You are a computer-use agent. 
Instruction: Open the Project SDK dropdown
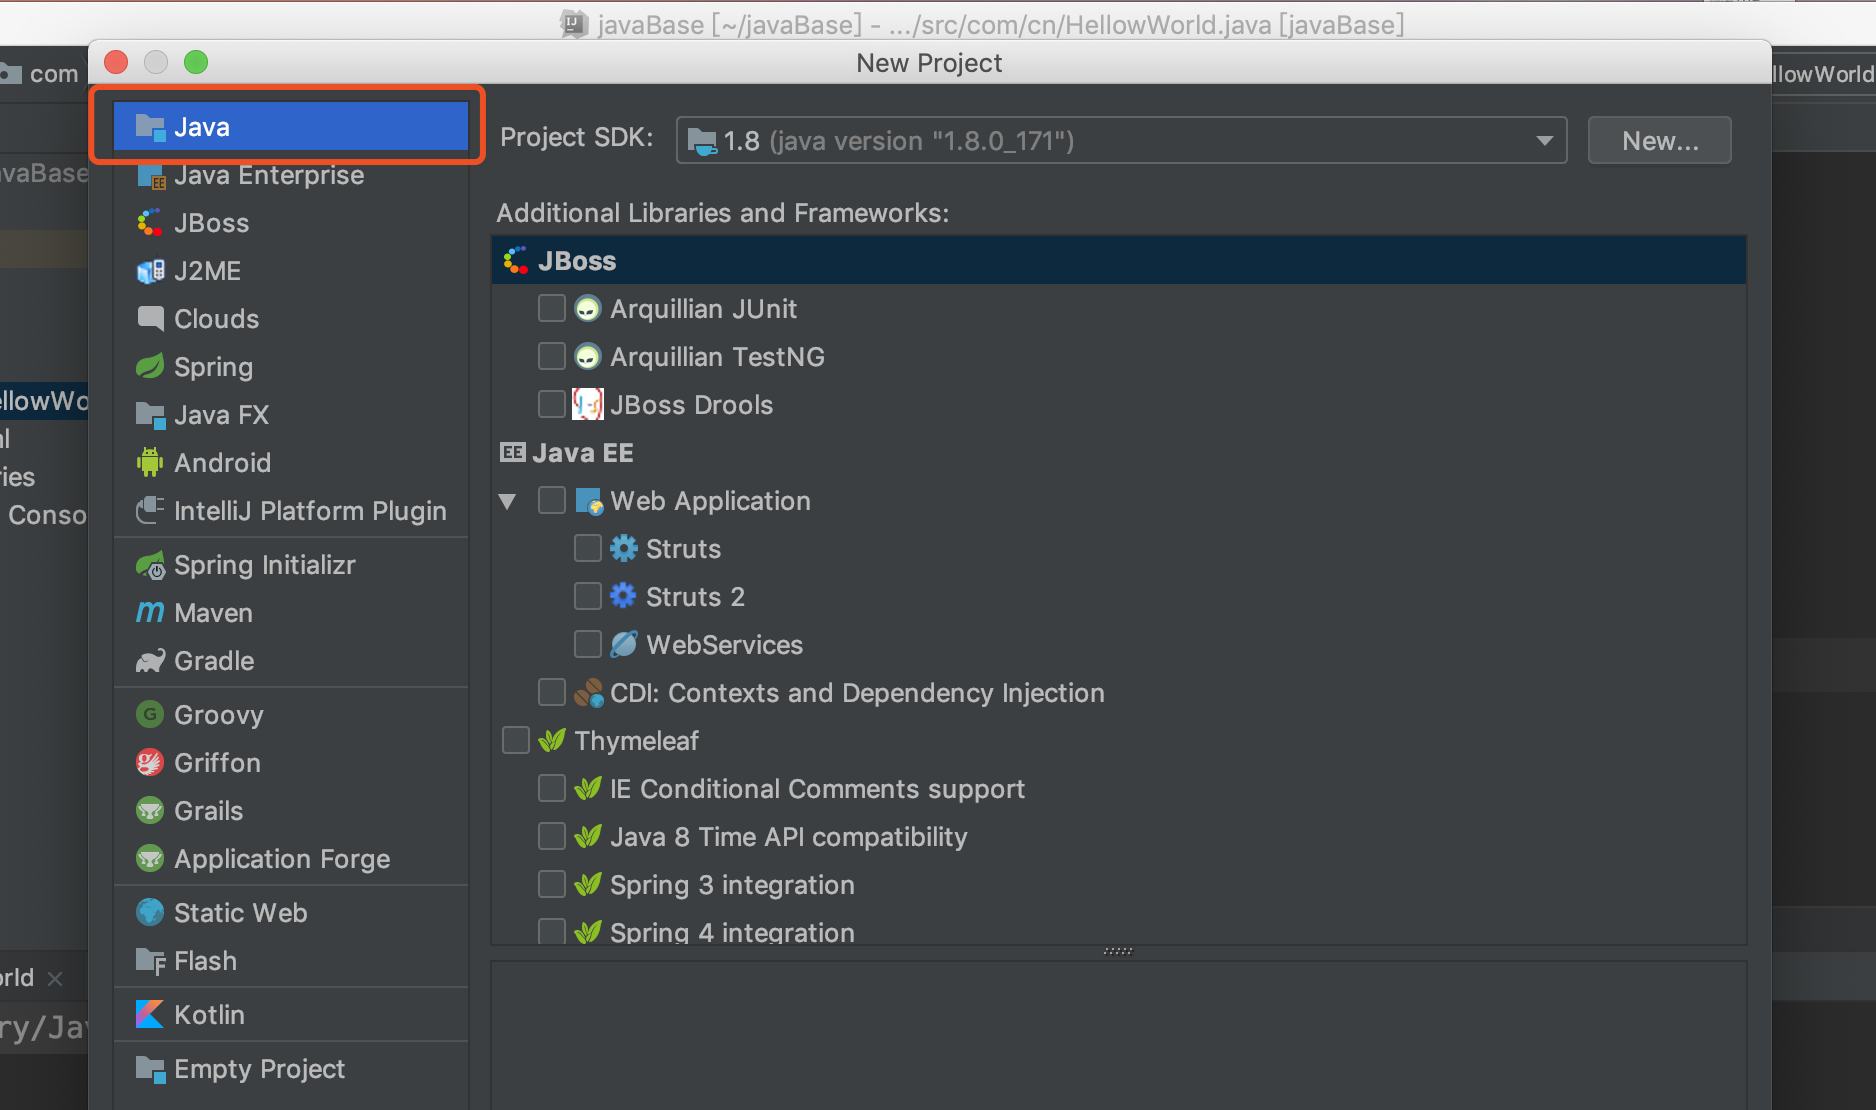(x=1121, y=141)
